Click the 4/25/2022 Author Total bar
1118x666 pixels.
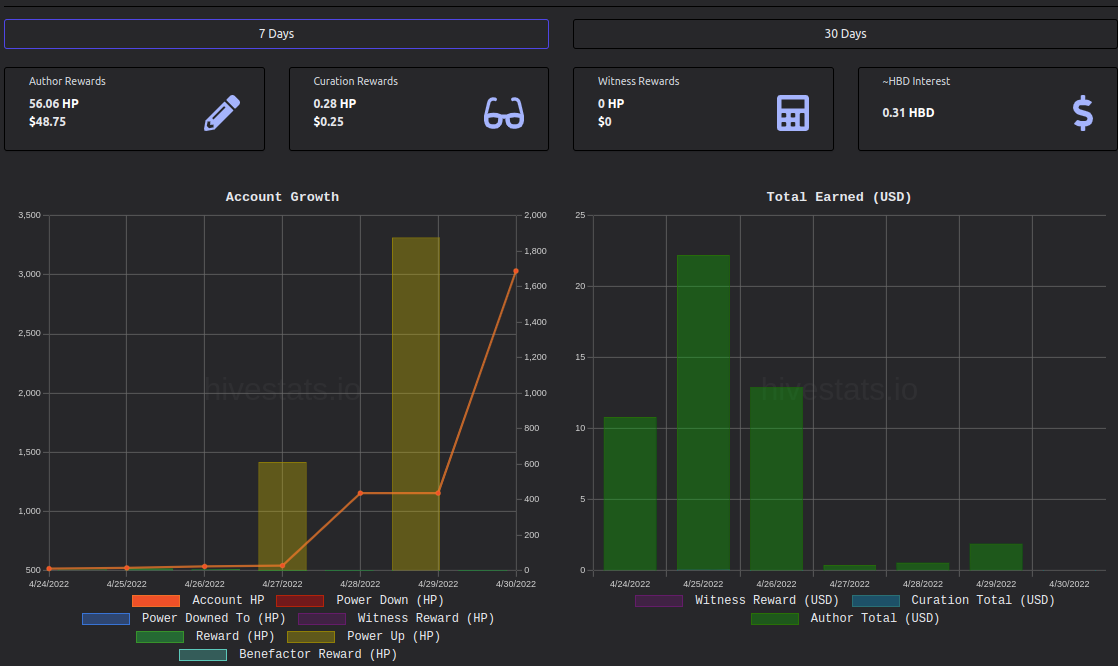(x=703, y=412)
